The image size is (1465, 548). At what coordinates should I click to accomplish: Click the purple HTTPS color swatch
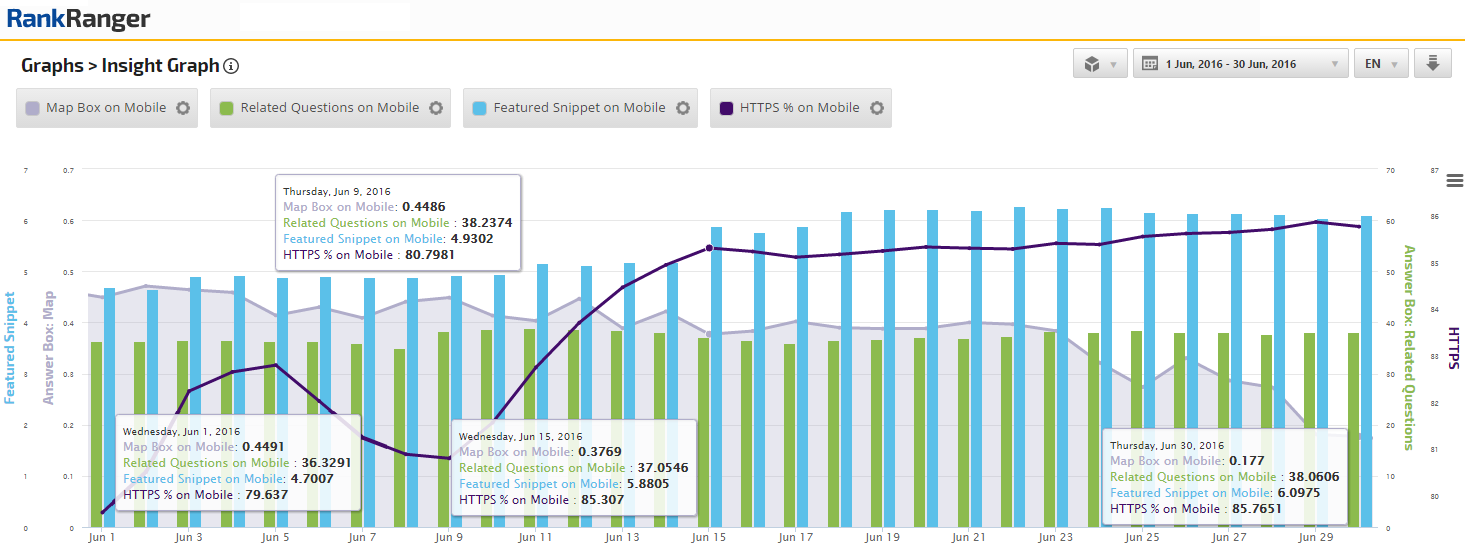726,108
